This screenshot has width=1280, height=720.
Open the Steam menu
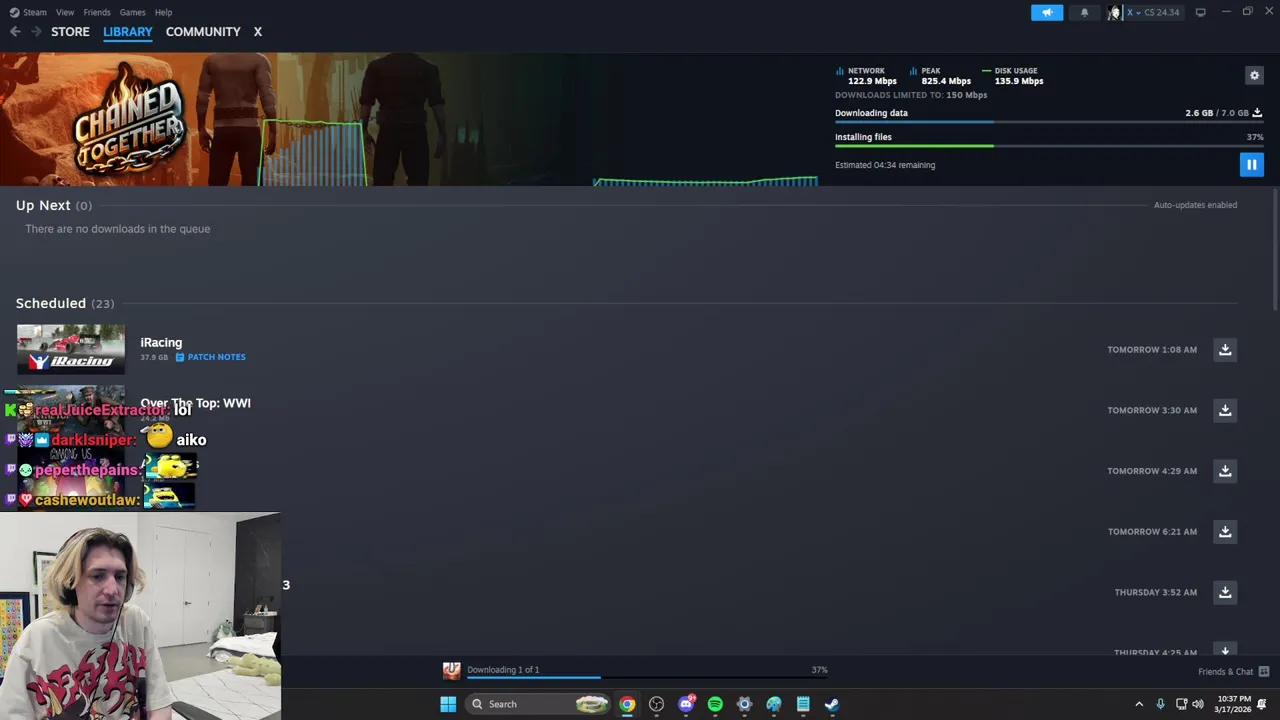pyautogui.click(x=34, y=12)
